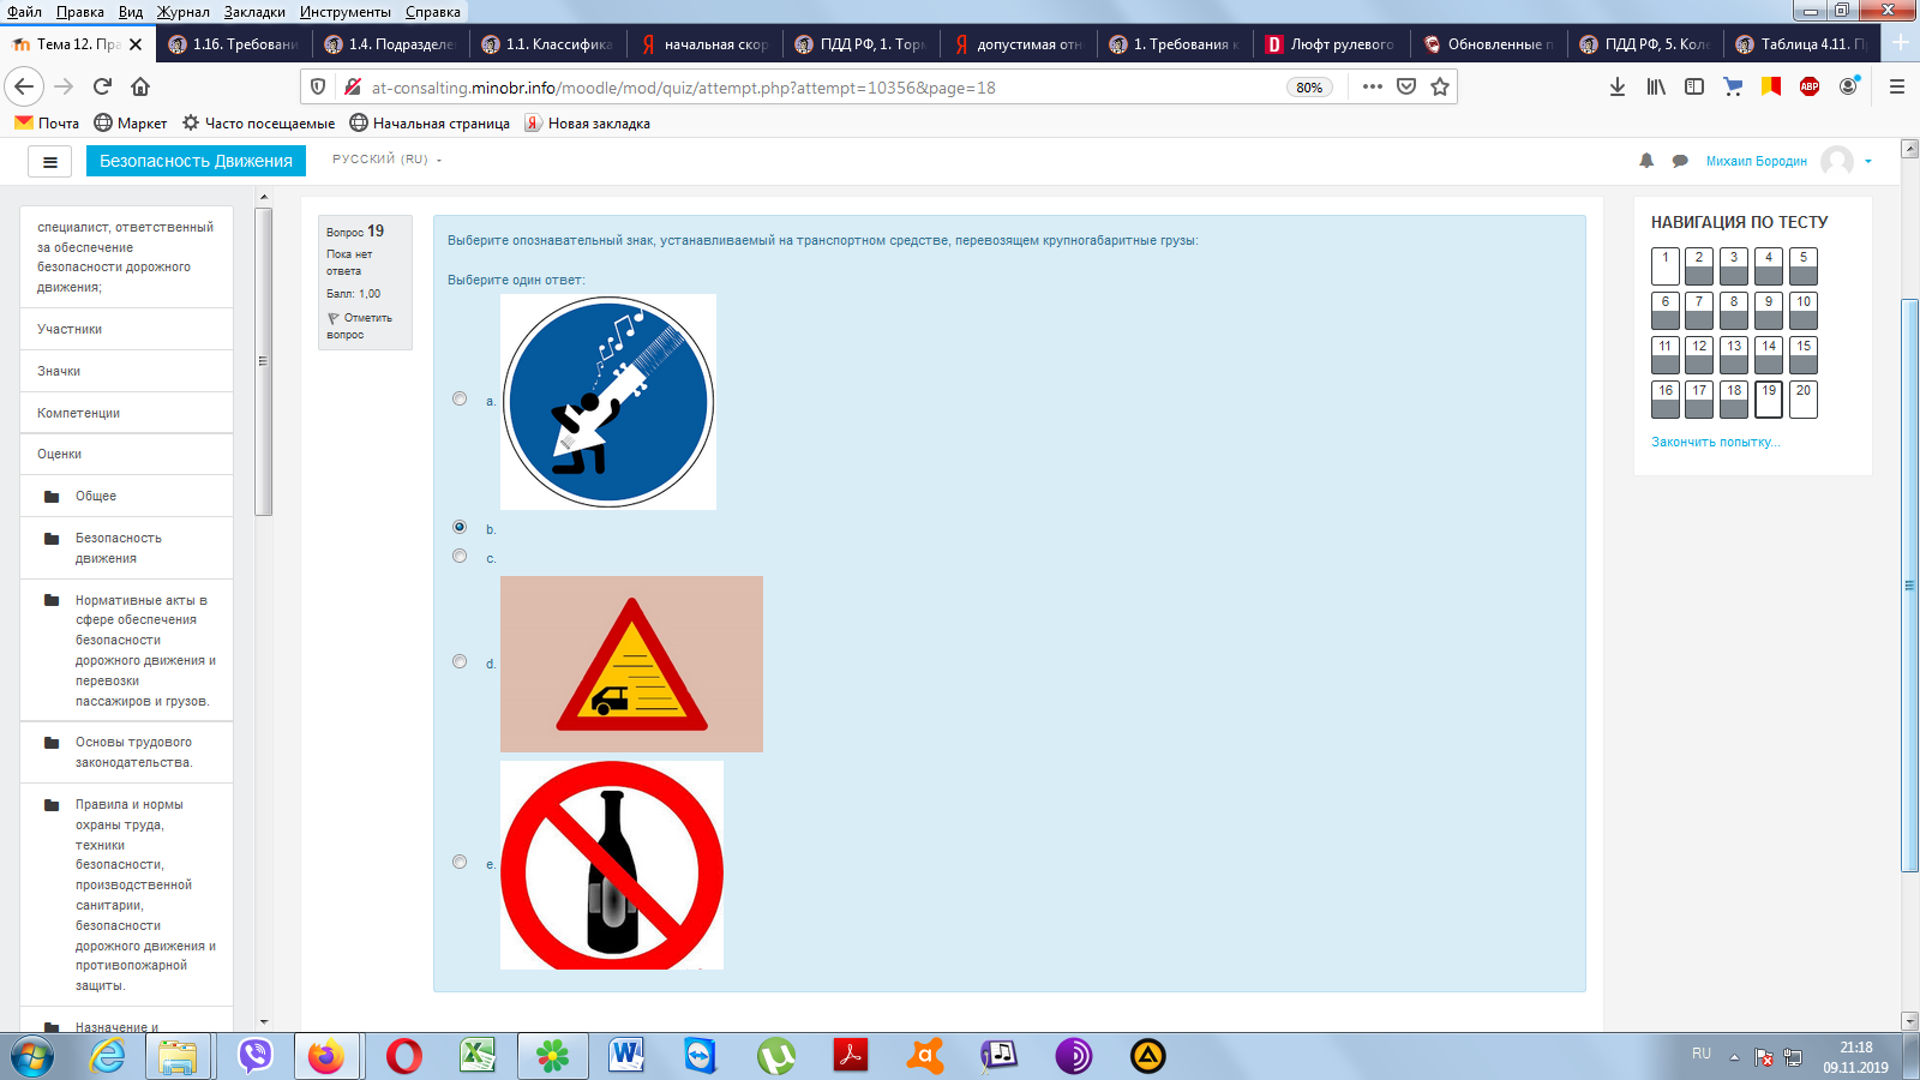The width and height of the screenshot is (1920, 1080).
Task: Switch to the Люфт рулевого tab
Action: click(x=1330, y=44)
